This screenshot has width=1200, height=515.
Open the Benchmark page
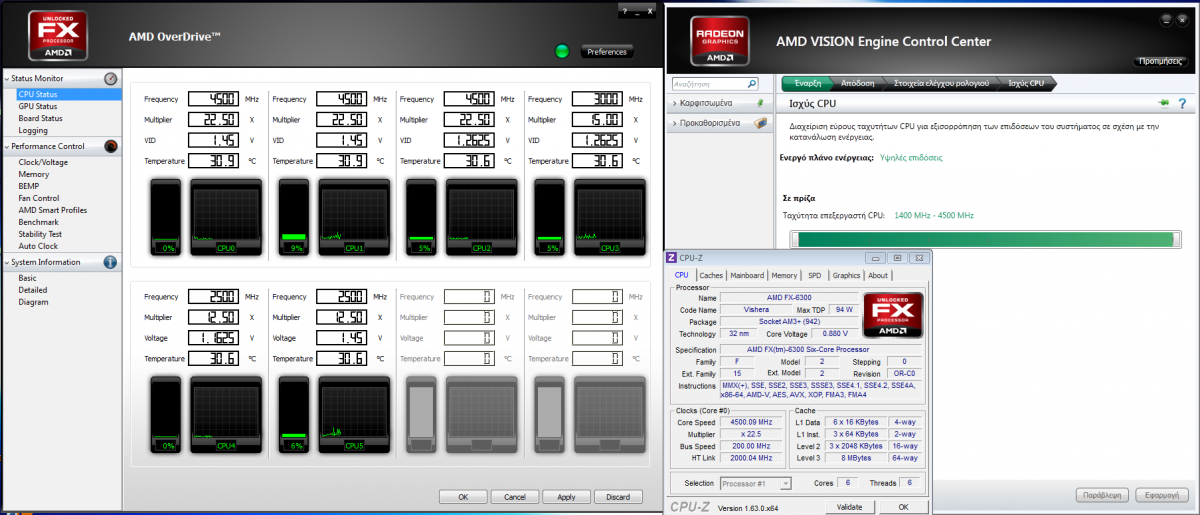pos(39,222)
